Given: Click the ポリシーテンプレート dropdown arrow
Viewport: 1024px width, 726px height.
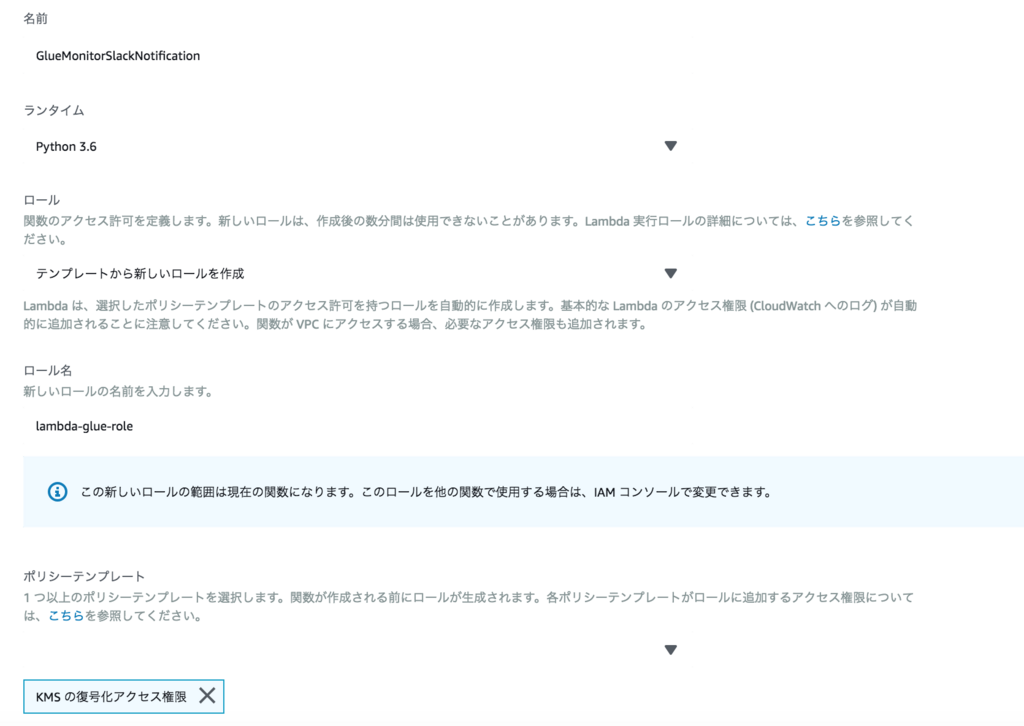Looking at the screenshot, I should point(670,648).
